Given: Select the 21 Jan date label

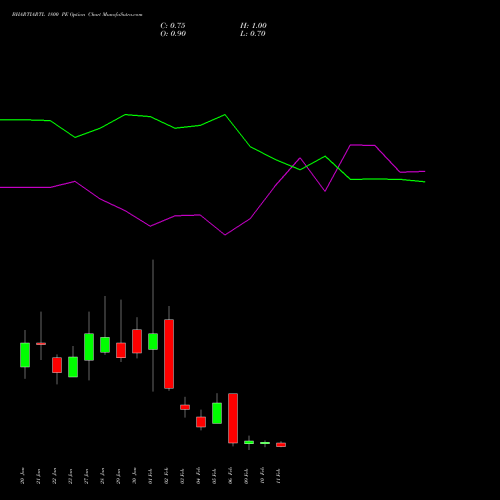Looking at the screenshot, I should [x=38, y=476].
